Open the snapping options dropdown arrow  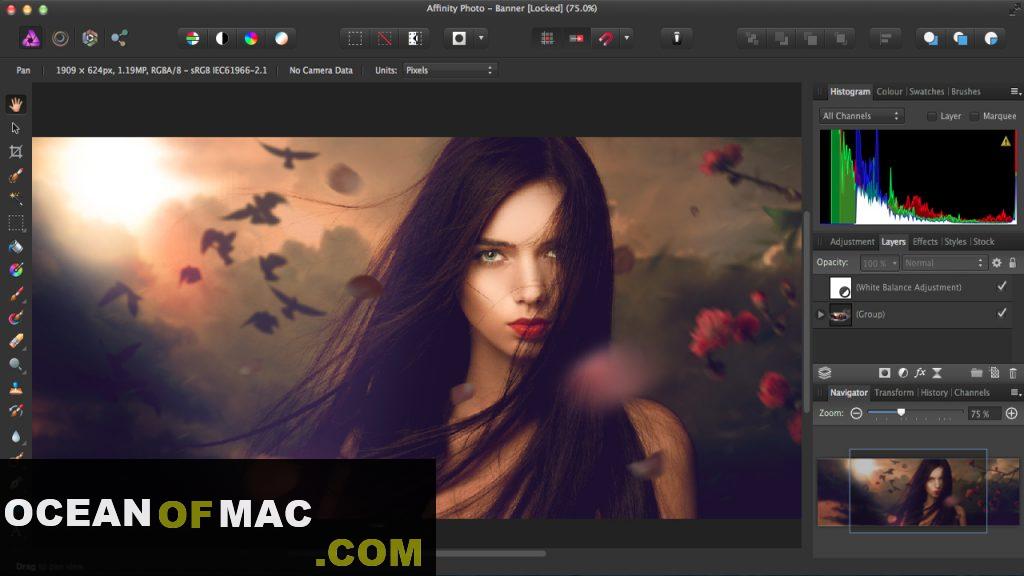point(627,38)
